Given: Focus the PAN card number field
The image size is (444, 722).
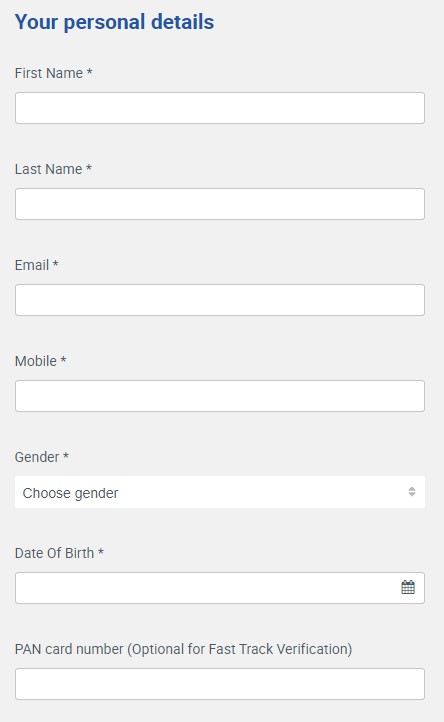Looking at the screenshot, I should point(220,684).
